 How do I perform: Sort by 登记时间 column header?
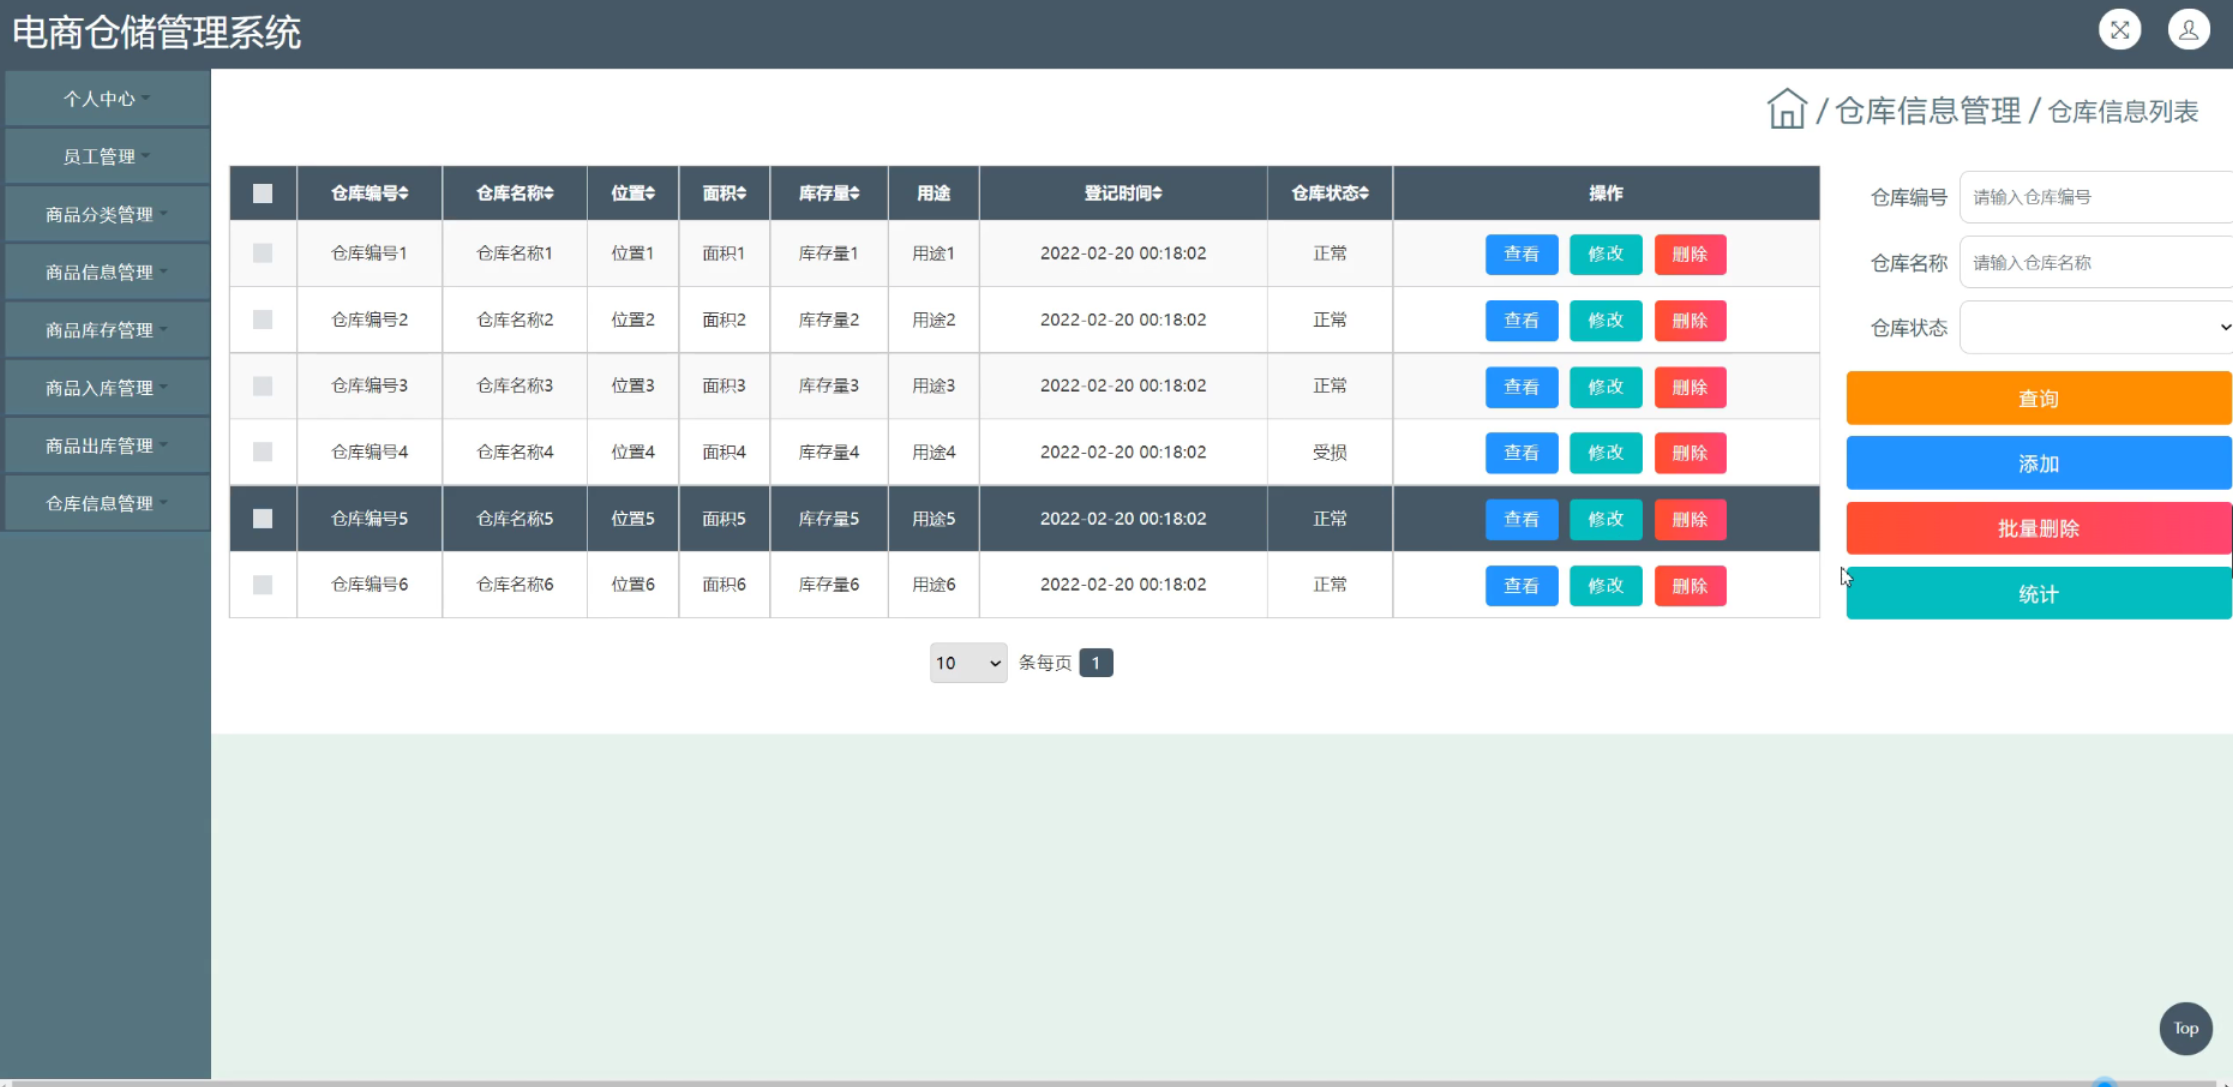1122,193
